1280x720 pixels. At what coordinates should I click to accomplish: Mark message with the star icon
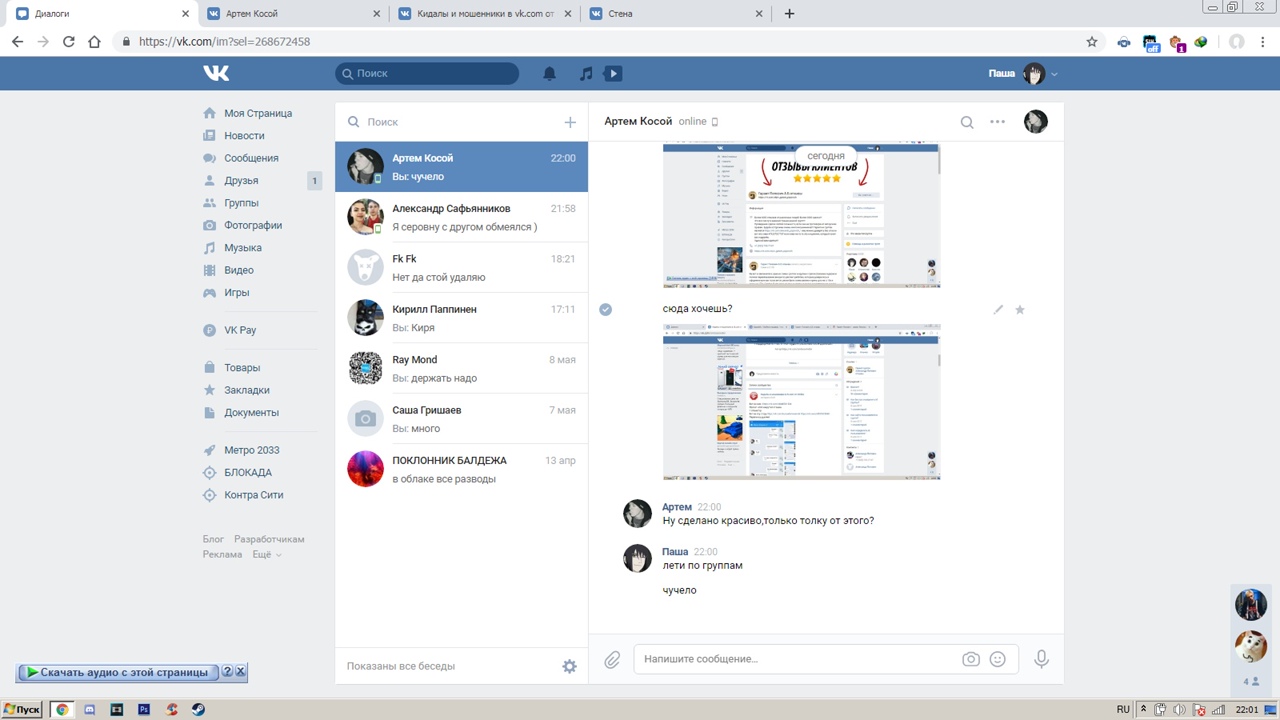[x=1020, y=310]
